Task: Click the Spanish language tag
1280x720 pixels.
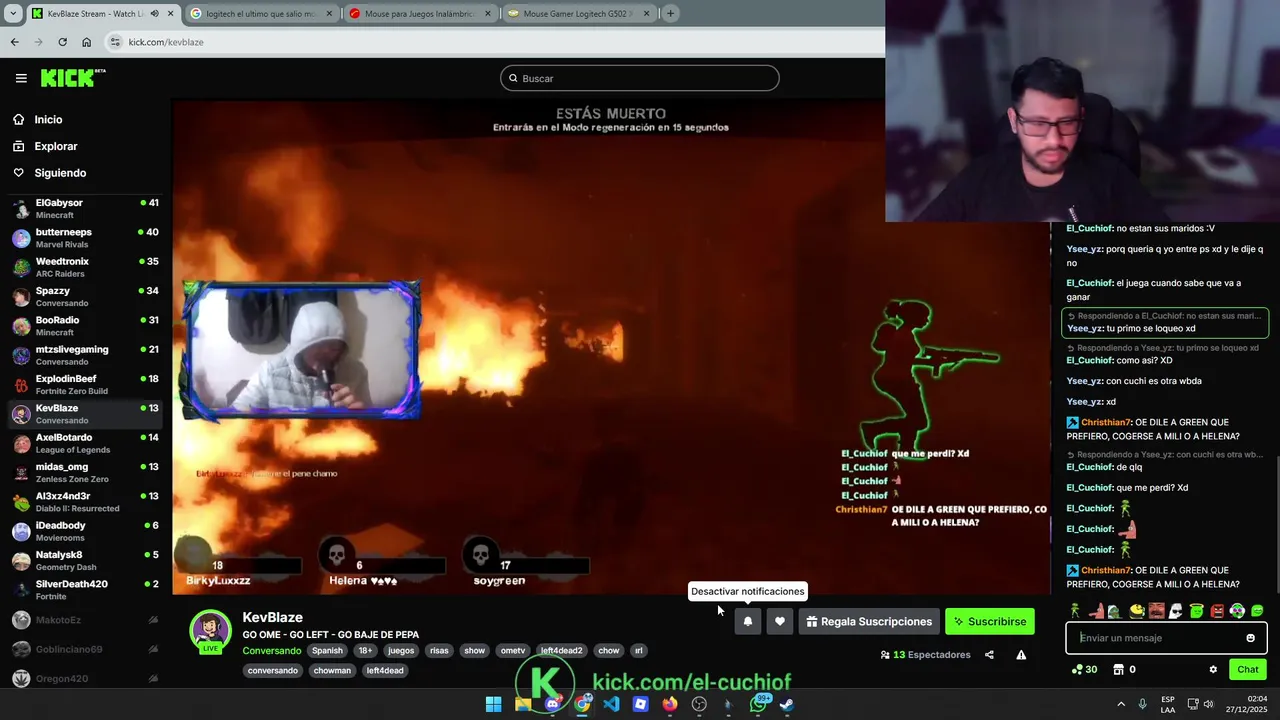Action: [x=327, y=651]
